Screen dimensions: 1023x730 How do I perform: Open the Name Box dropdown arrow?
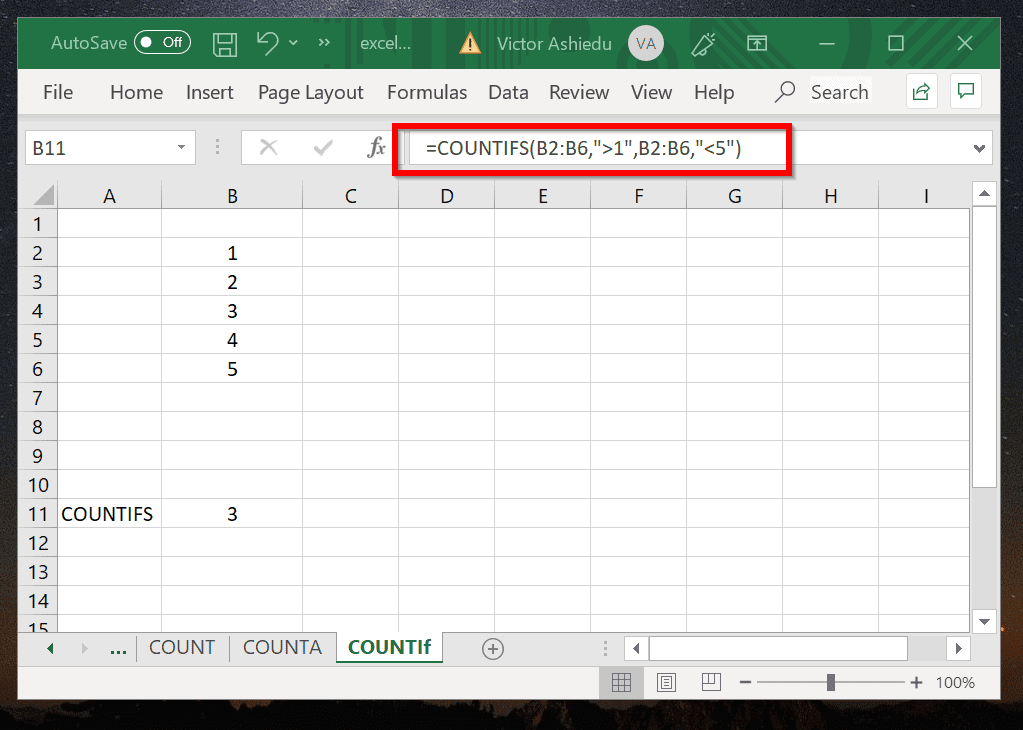(181, 147)
